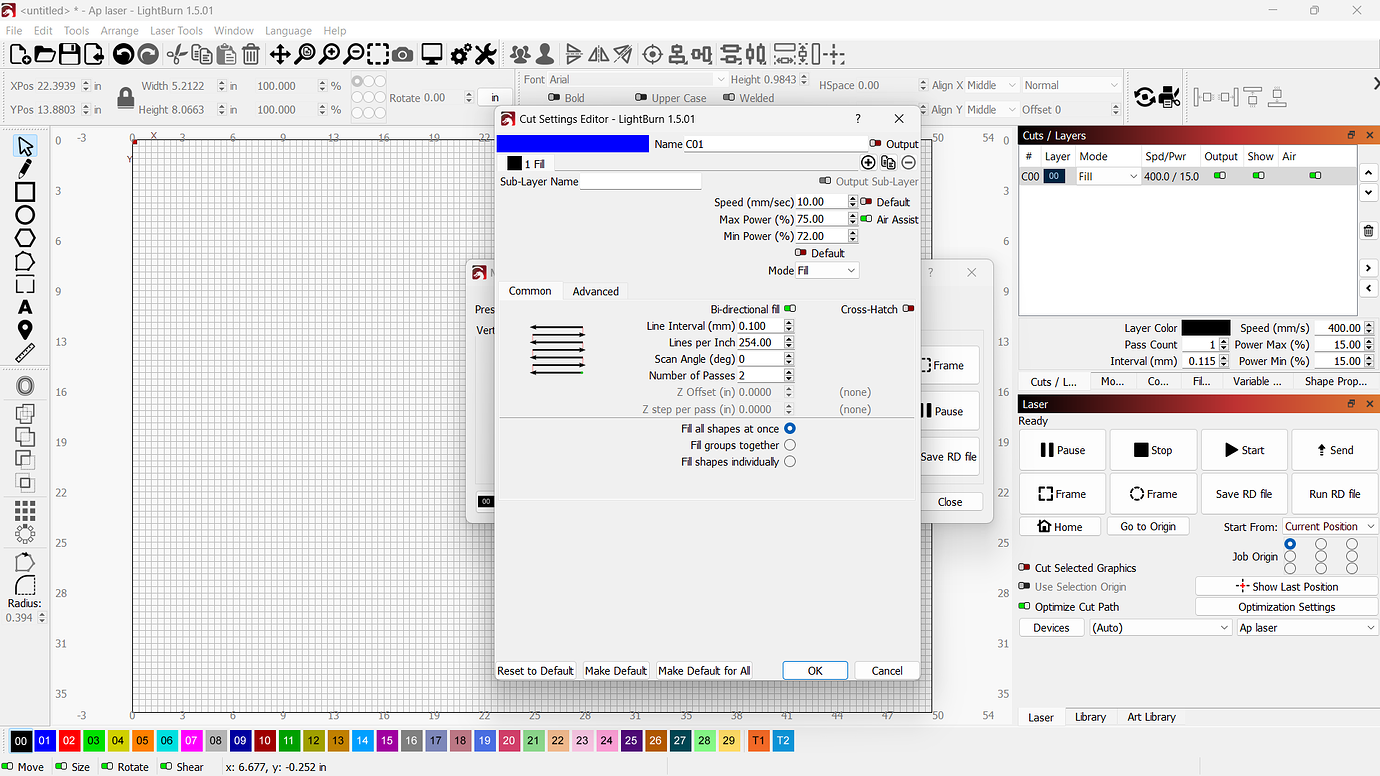Toggle Air Assist in Cut Settings Editor

click(x=864, y=219)
